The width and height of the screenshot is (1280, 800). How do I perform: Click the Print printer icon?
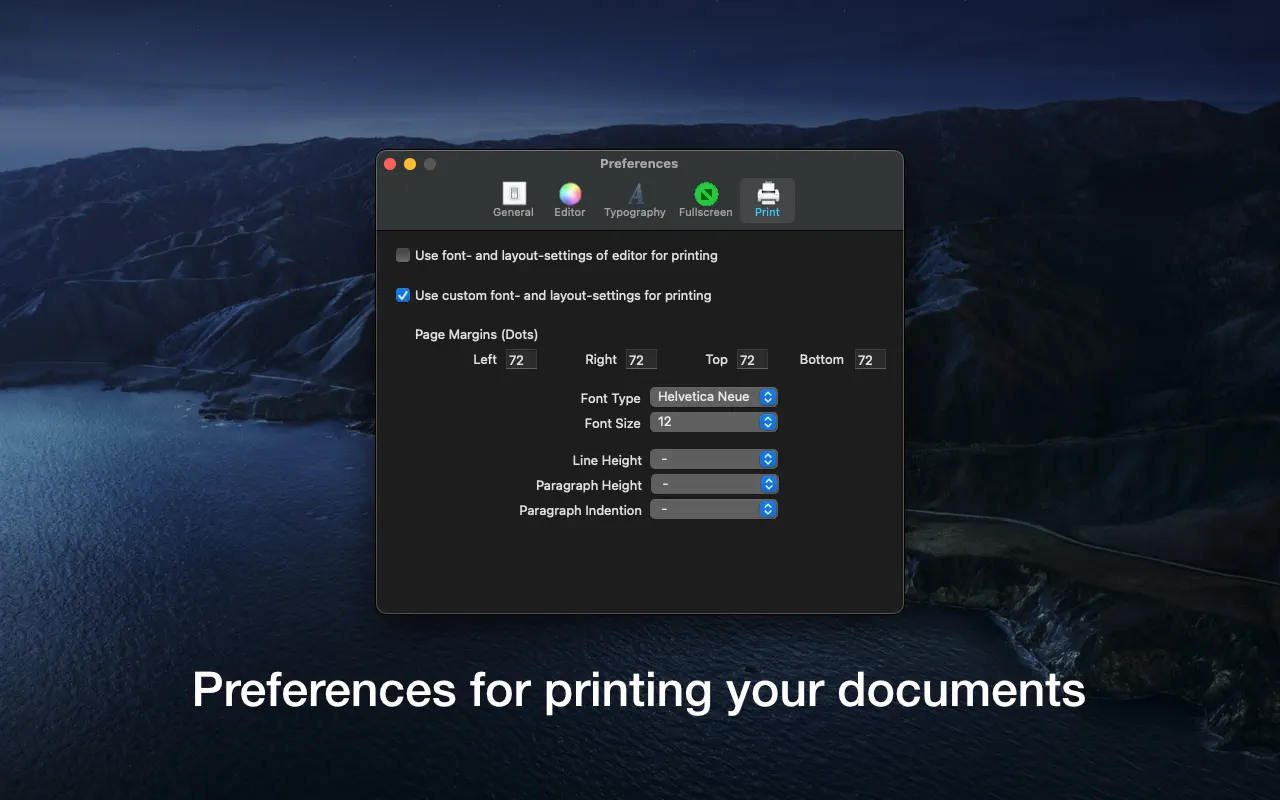(x=767, y=194)
